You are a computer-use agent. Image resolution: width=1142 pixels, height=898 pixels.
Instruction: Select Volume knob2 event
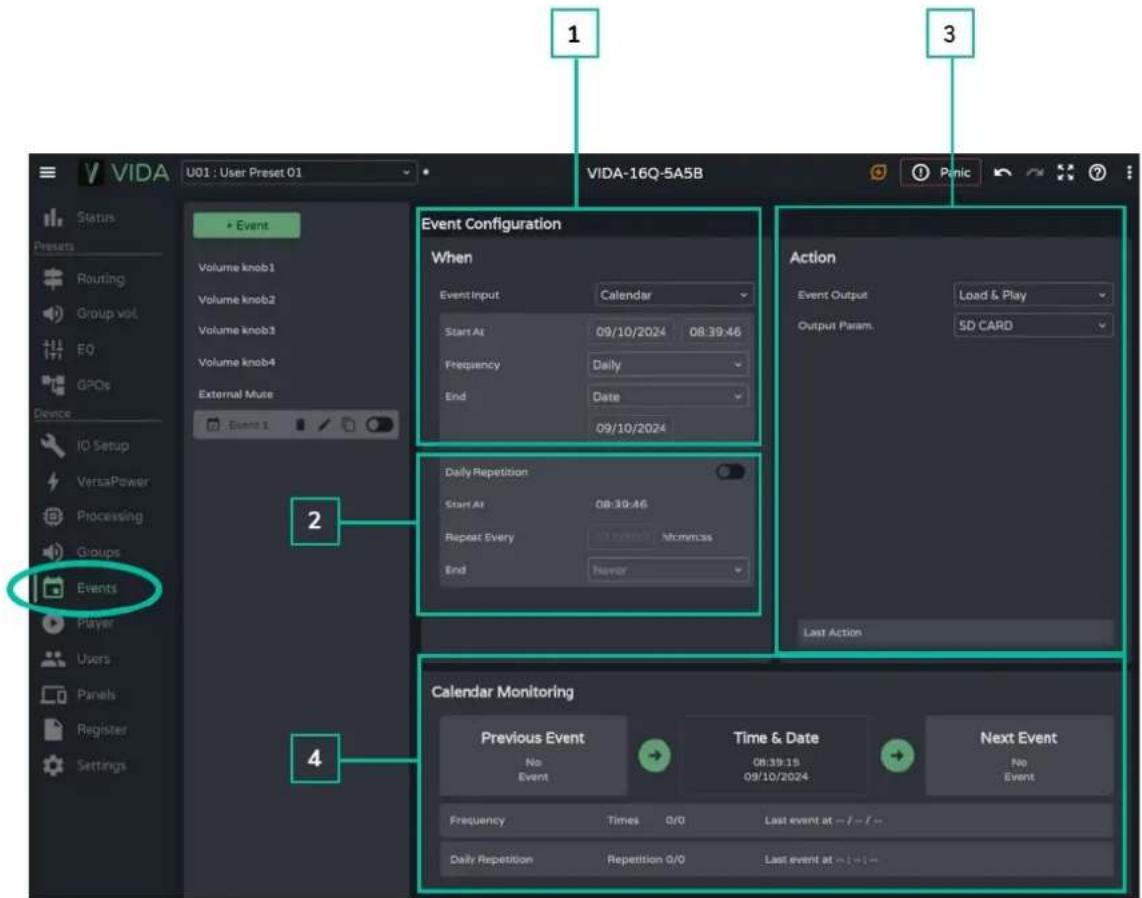(x=236, y=299)
